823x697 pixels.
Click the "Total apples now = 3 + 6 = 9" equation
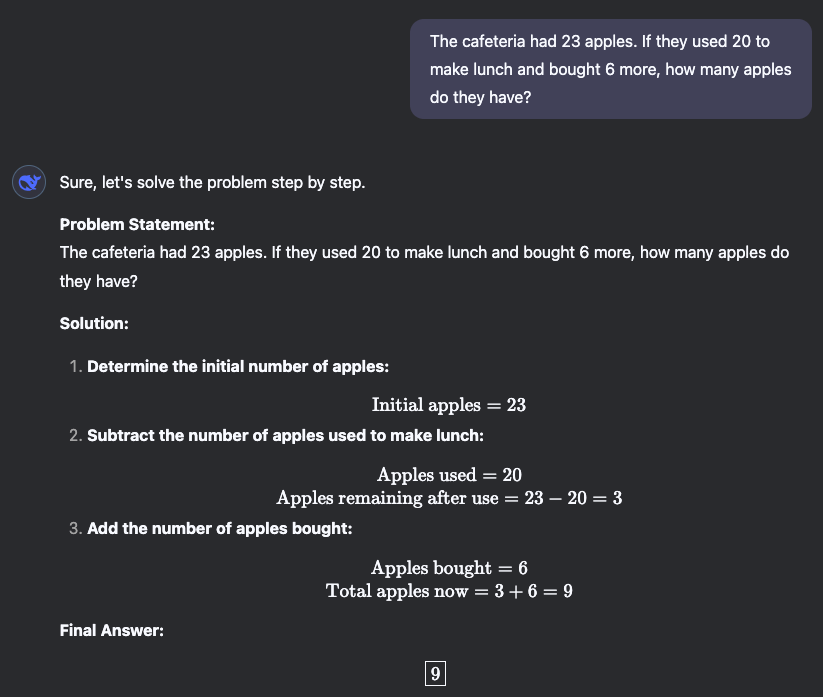(449, 591)
